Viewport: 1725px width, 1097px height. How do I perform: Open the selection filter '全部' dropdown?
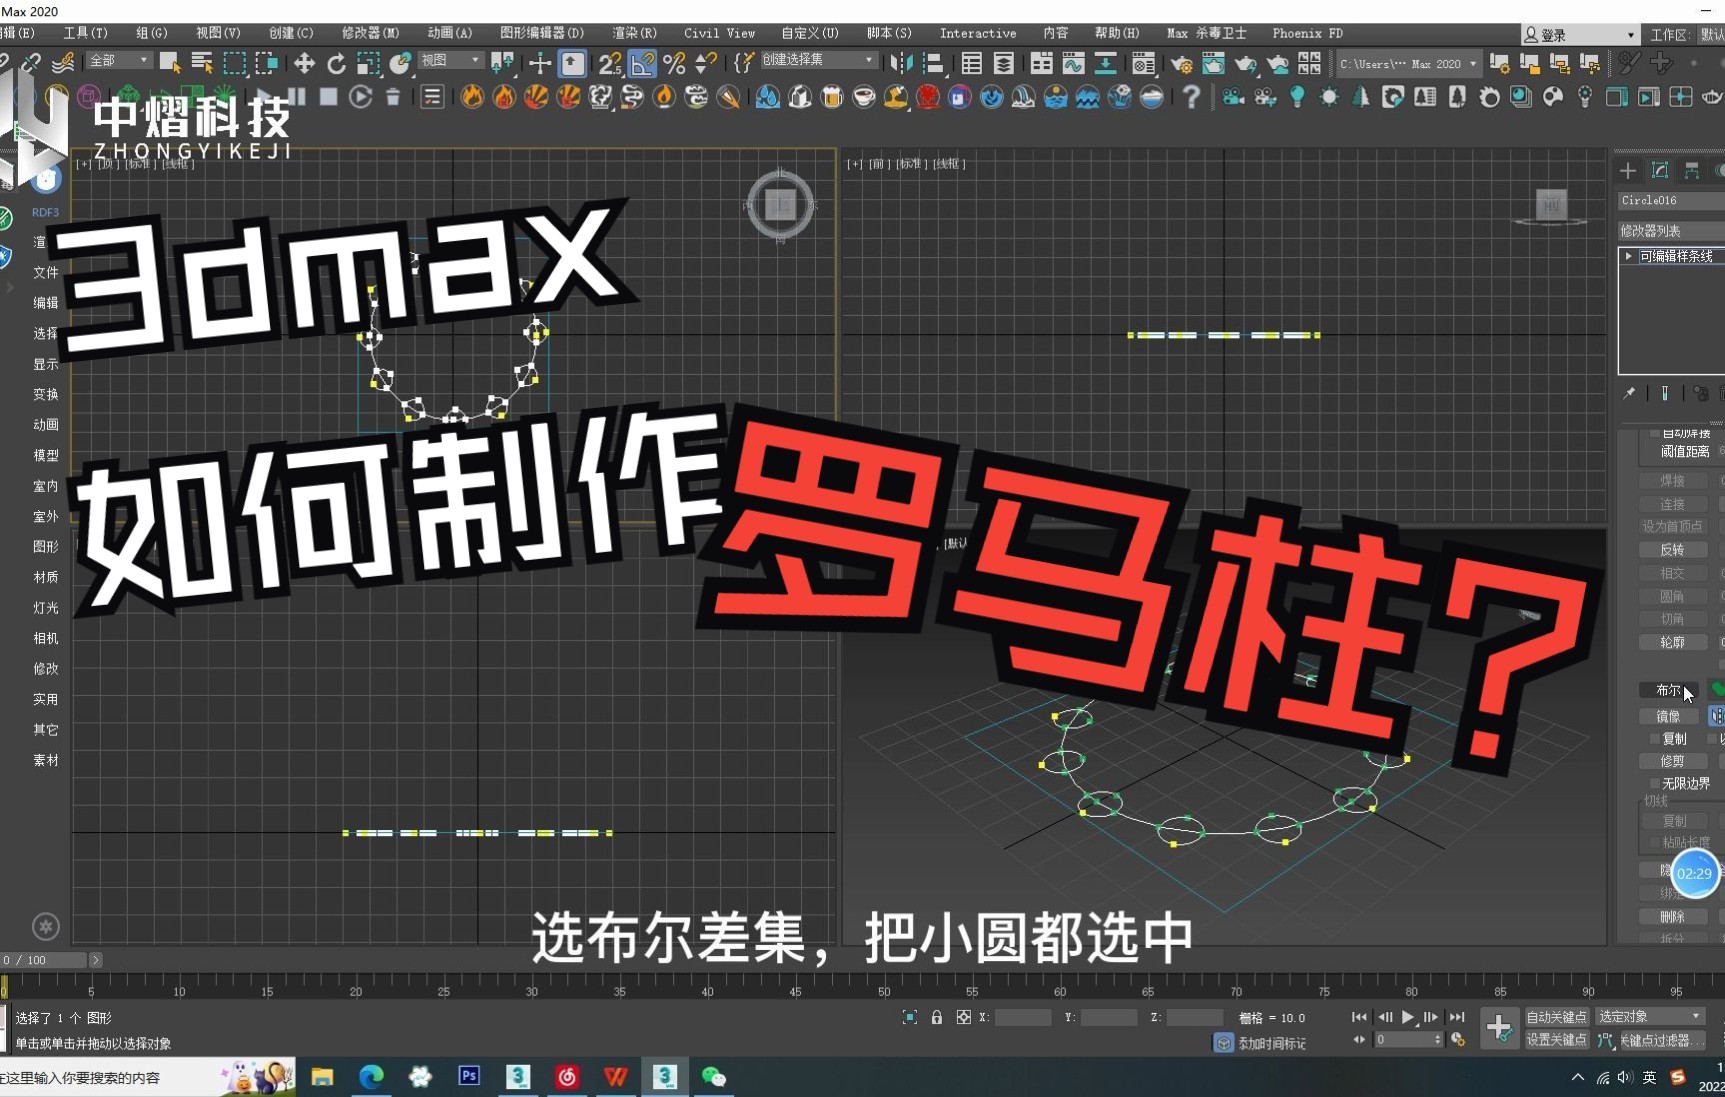click(118, 61)
